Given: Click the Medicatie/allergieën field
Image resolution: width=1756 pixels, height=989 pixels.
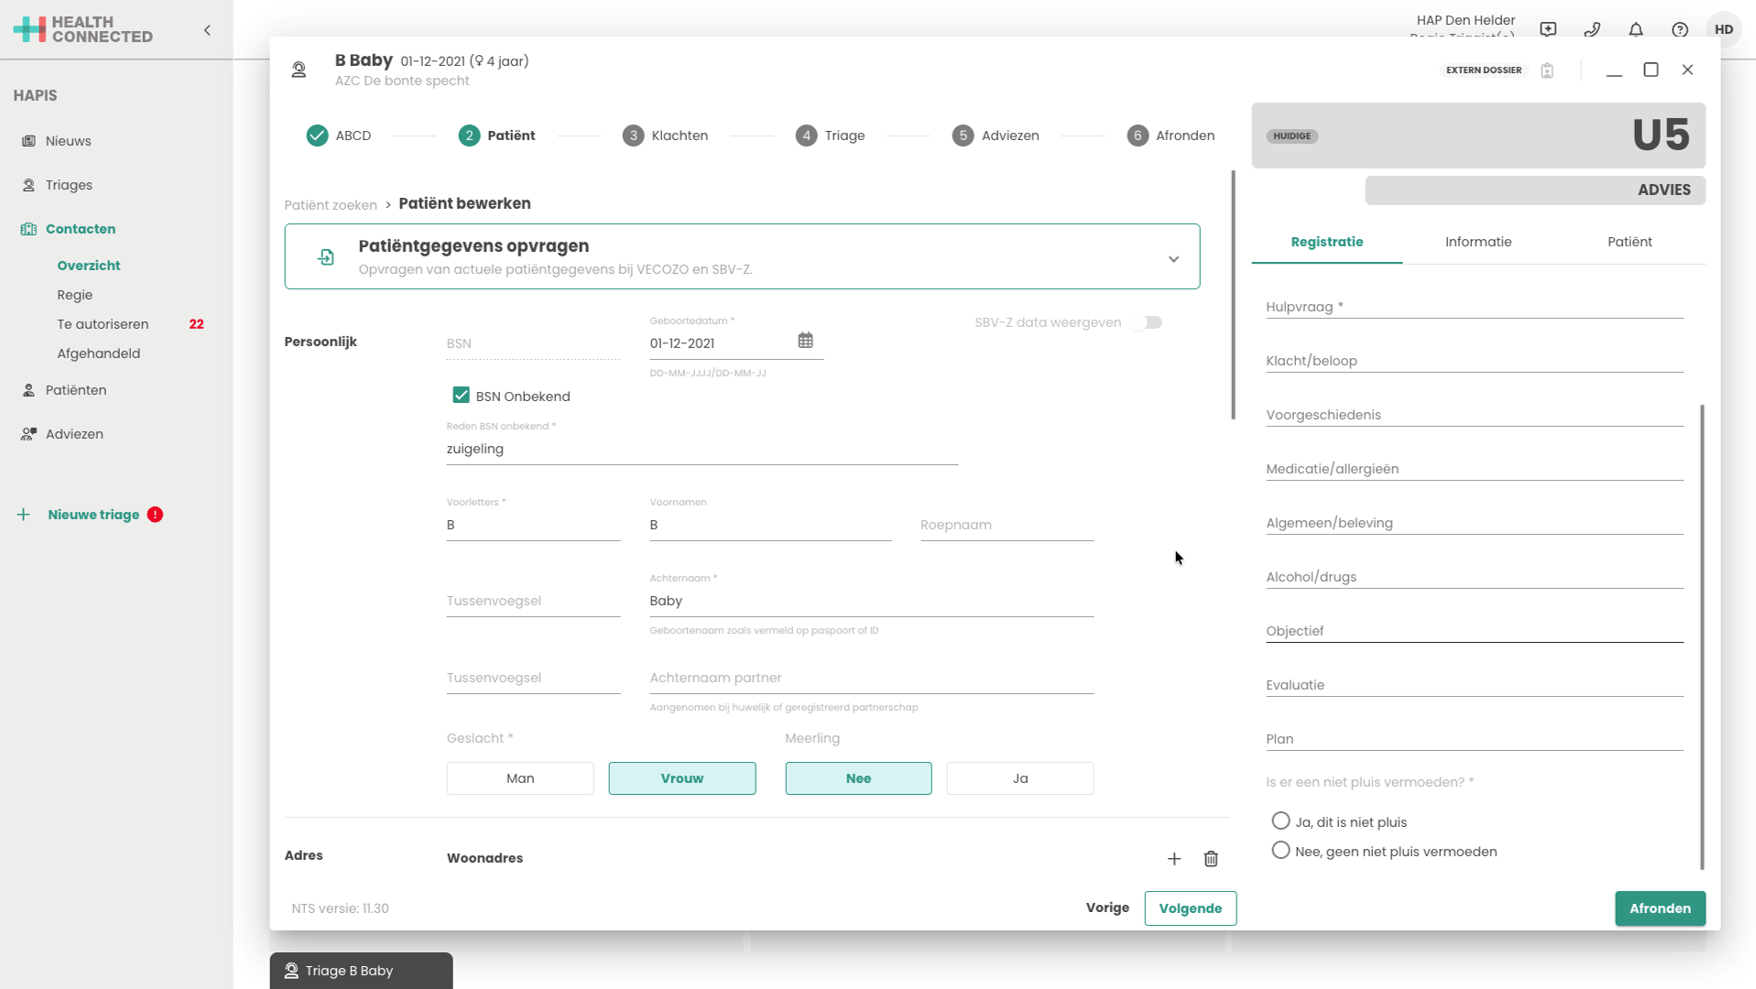Looking at the screenshot, I should 1474,469.
